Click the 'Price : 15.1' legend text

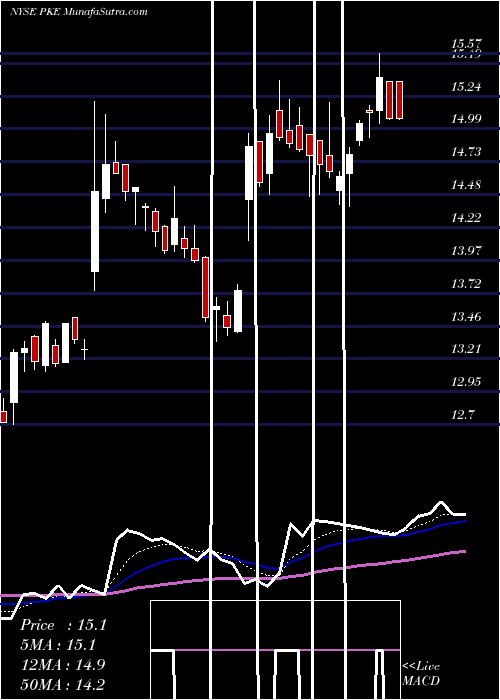[63, 625]
